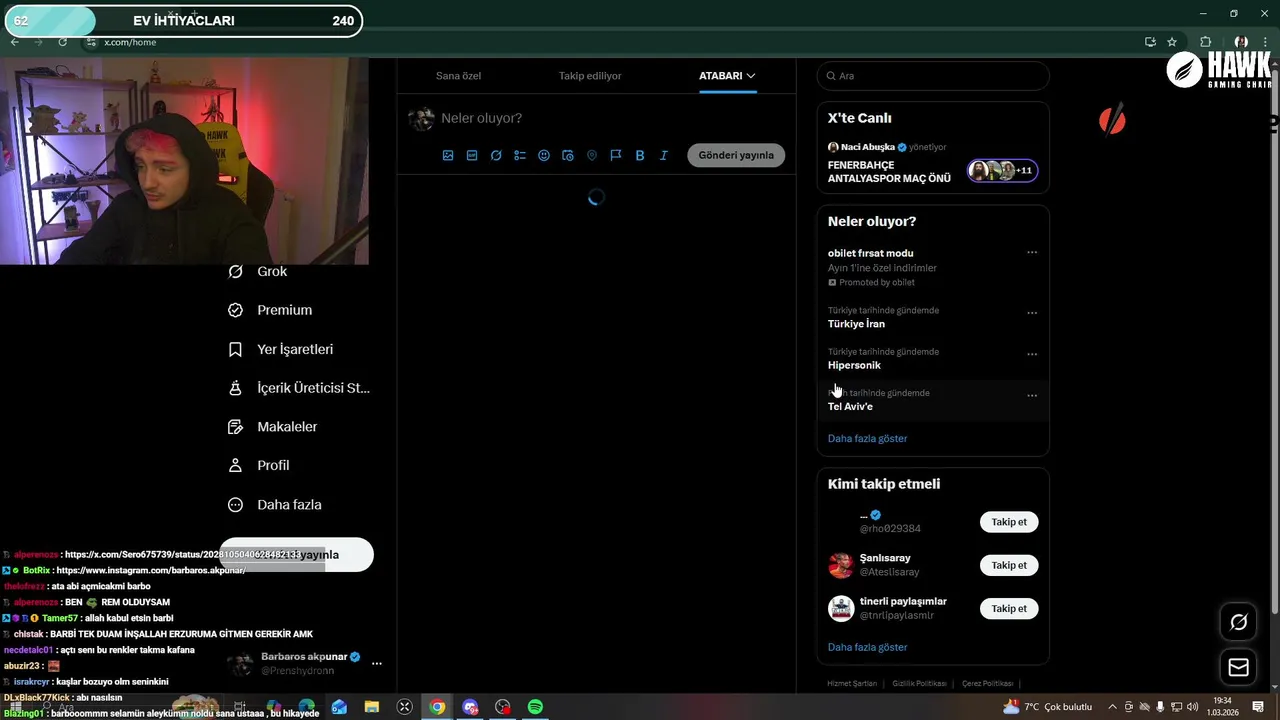This screenshot has width=1280, height=720.
Task: Open account menu dots beside Barbaros akpunar
Action: [377, 663]
